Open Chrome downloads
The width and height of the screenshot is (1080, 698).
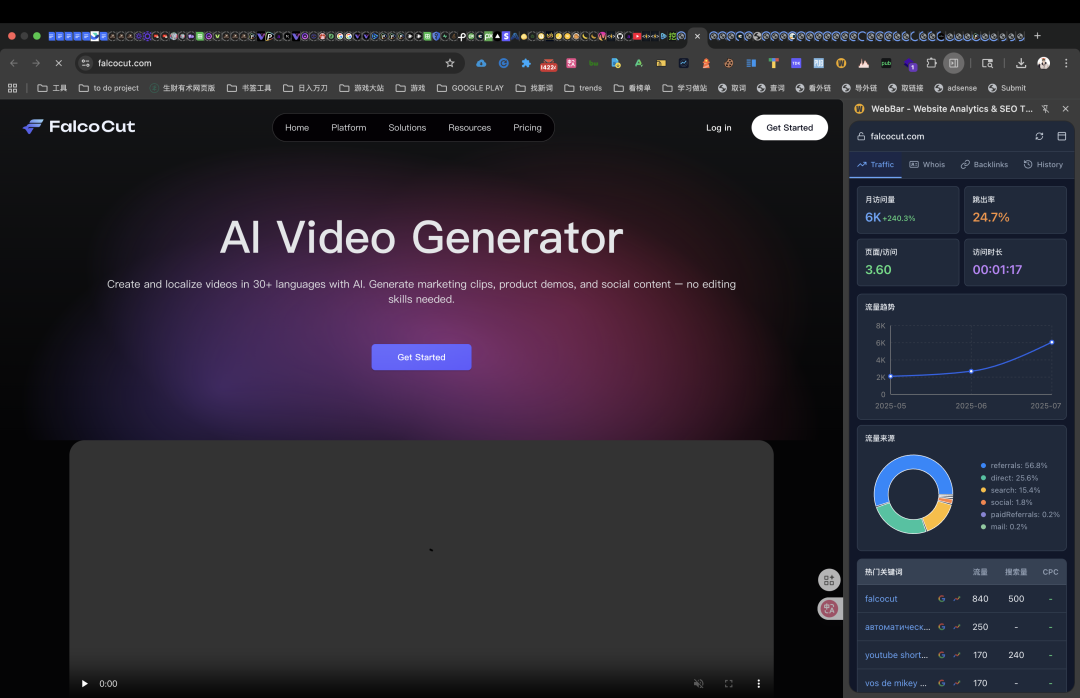(1021, 63)
